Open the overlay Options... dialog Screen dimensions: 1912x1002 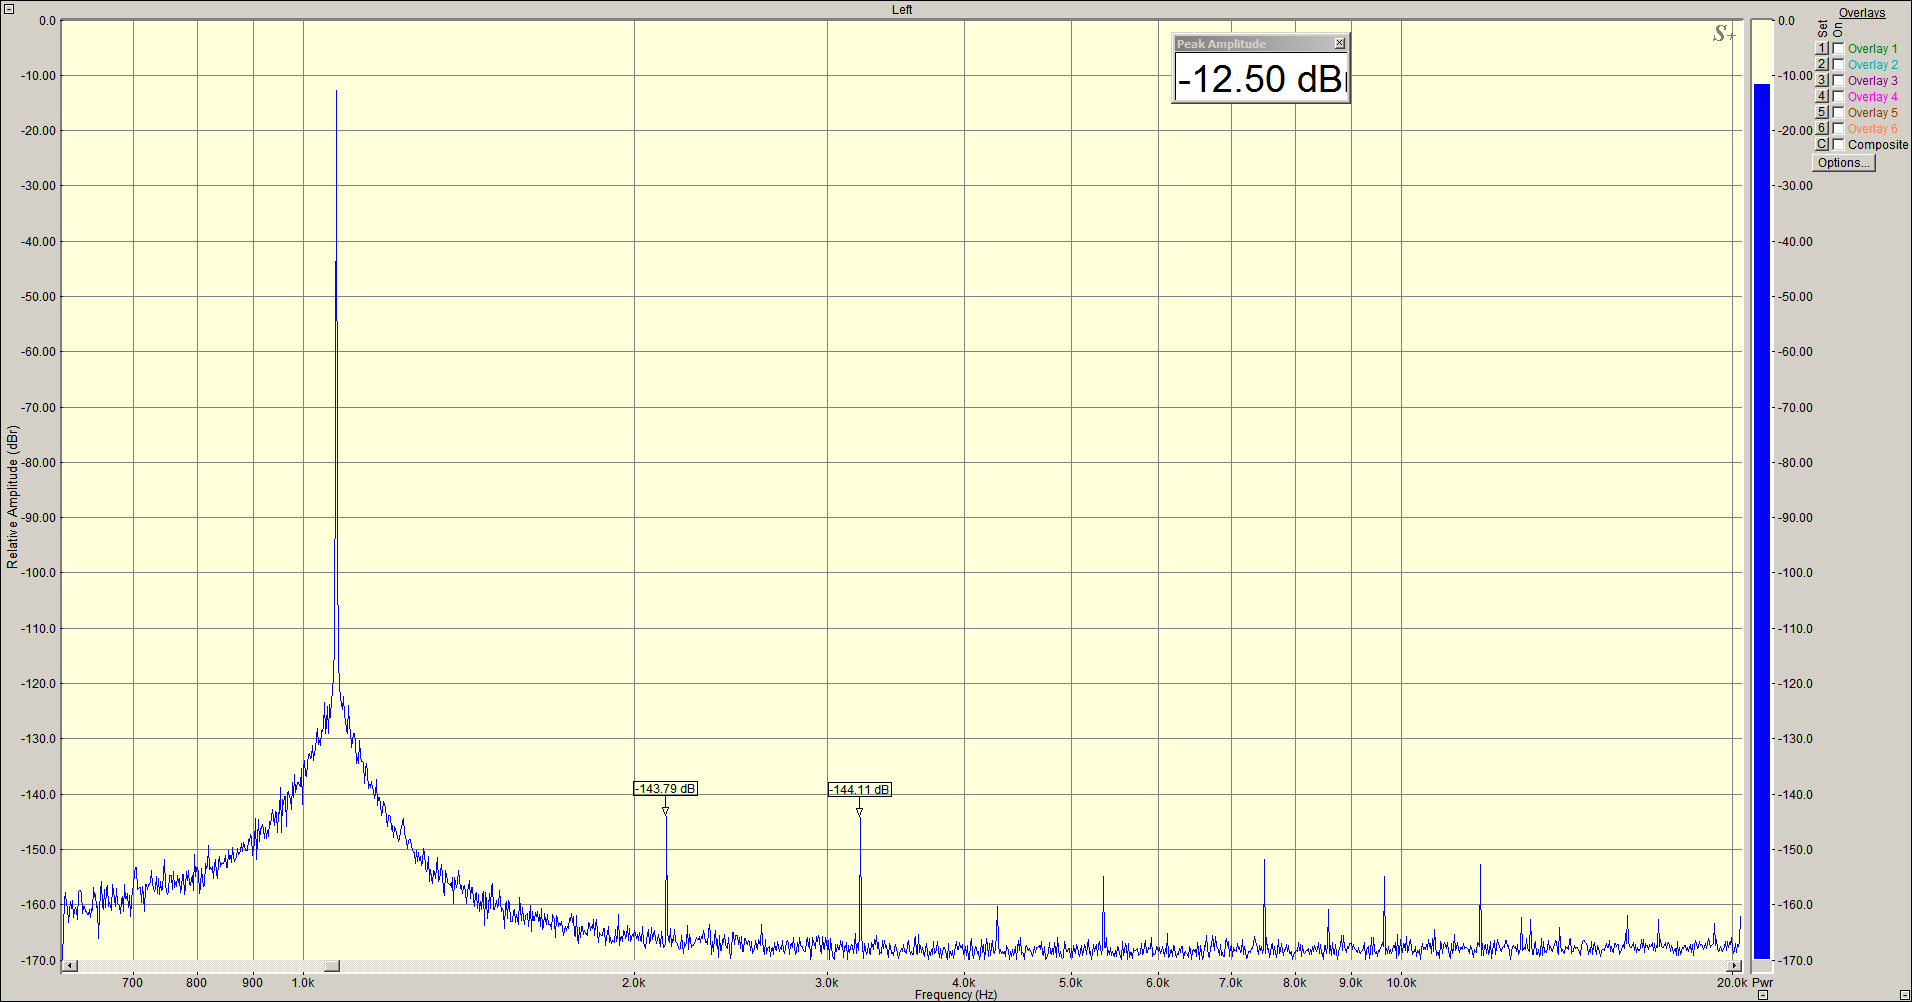click(1844, 163)
